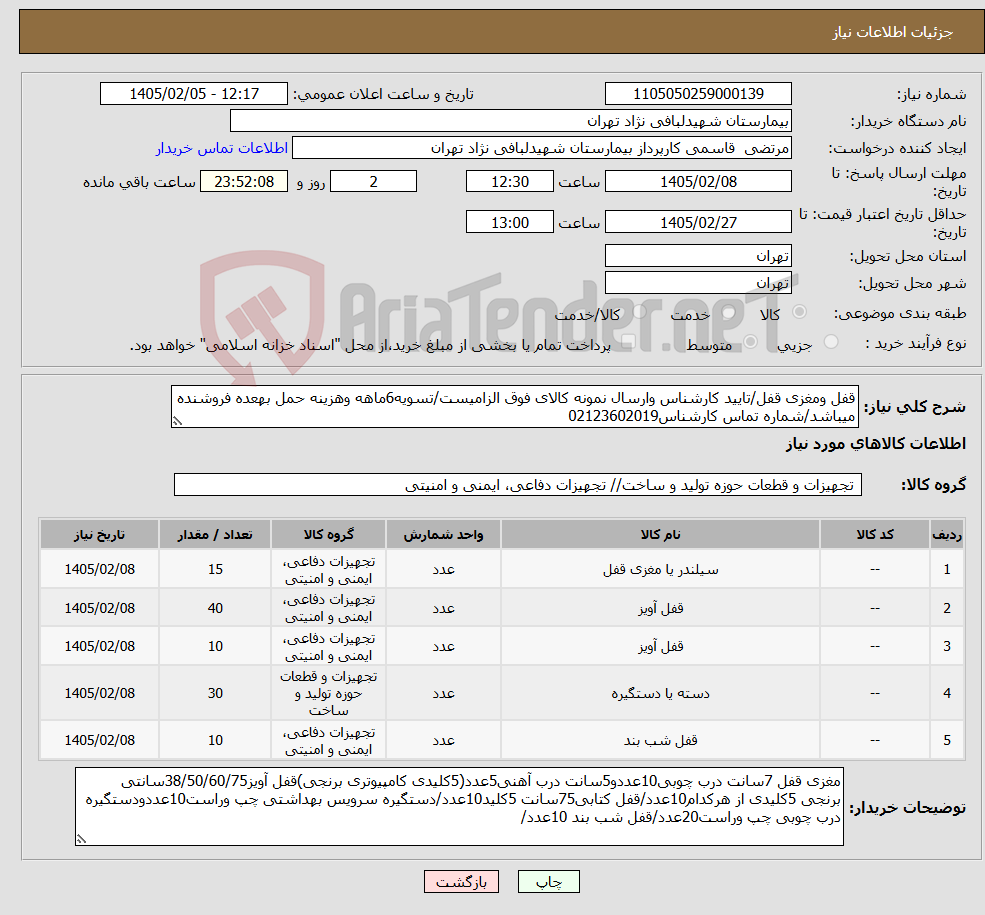Viewport: 985px width, 915px height.
Task: Click the requester field مرتضی قاسمی
Action: [x=541, y=148]
